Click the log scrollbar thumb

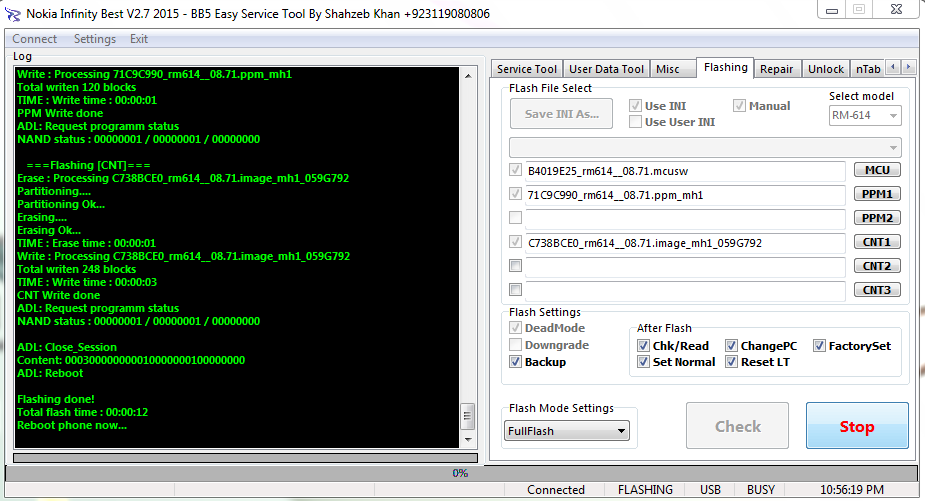click(467, 416)
